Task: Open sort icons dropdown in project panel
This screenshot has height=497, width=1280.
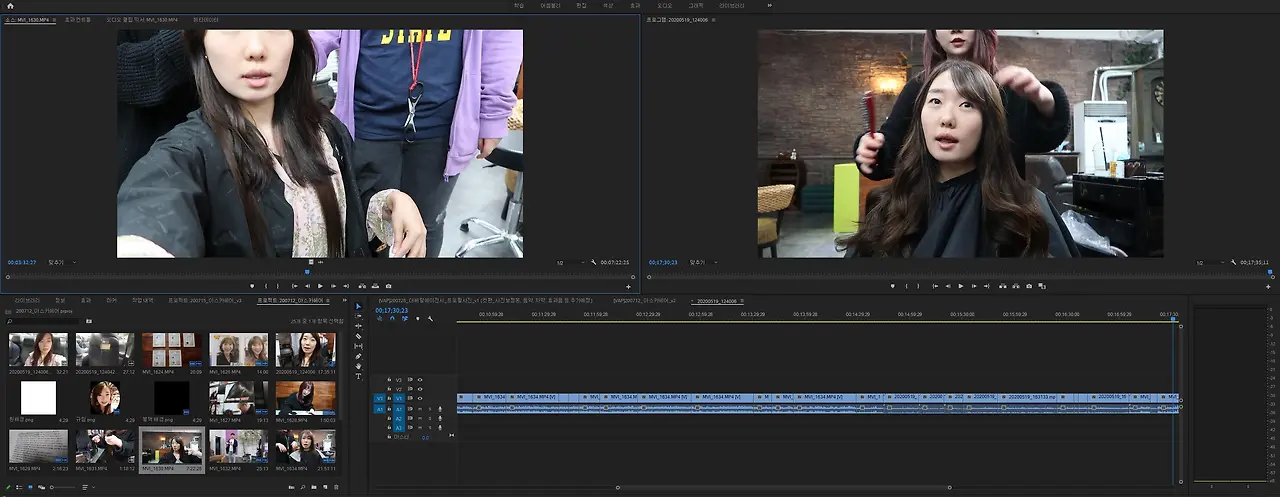Action: [90, 487]
